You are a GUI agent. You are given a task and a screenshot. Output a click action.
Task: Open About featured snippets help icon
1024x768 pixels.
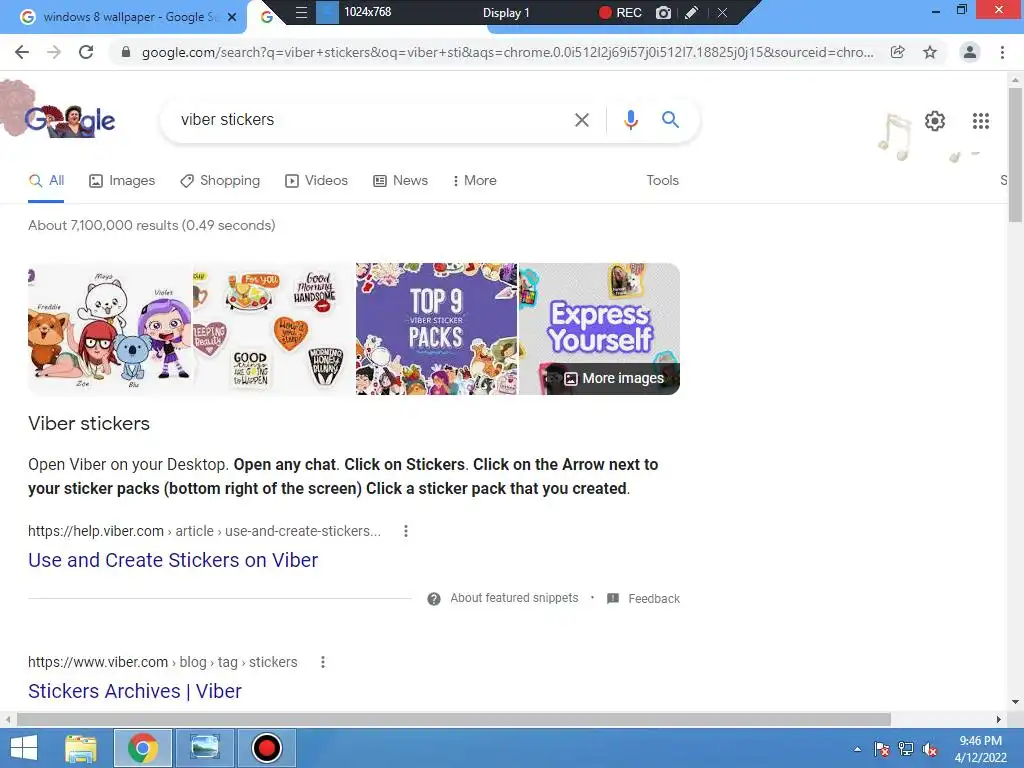(434, 599)
